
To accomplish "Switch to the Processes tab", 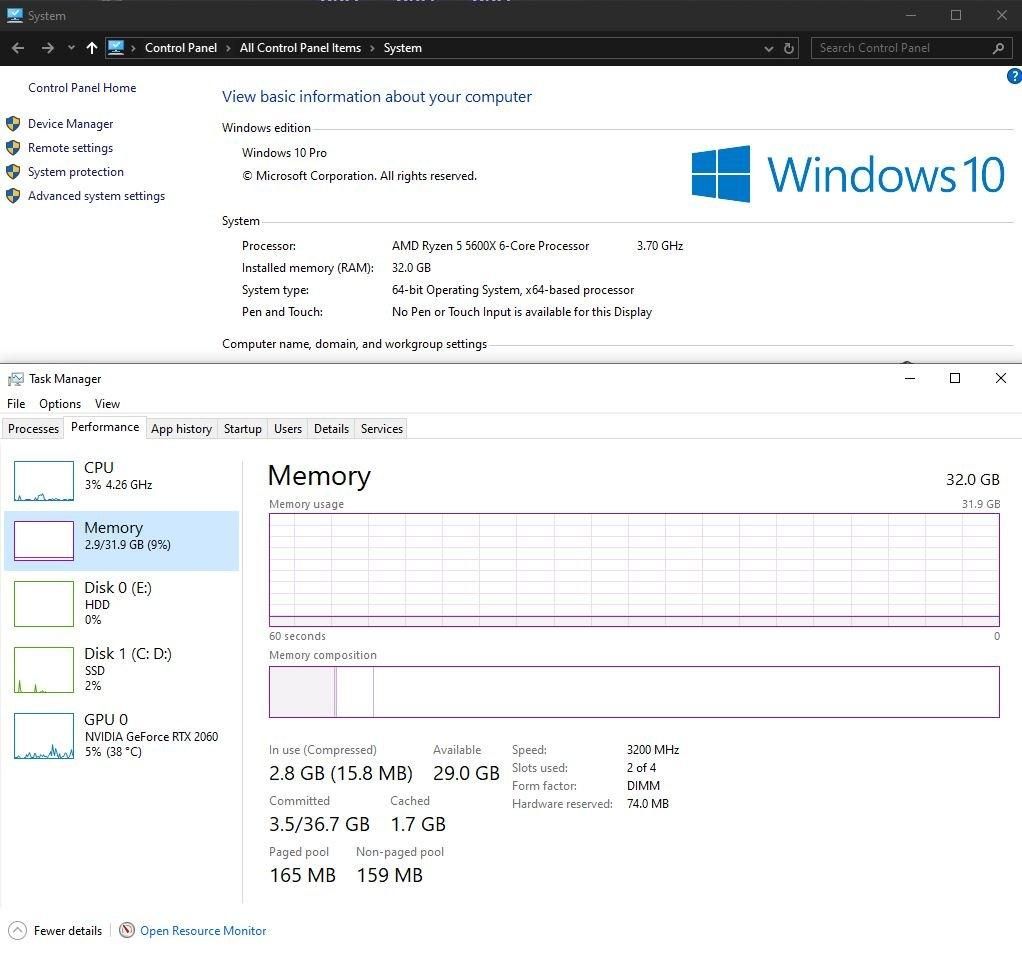I will coord(33,428).
